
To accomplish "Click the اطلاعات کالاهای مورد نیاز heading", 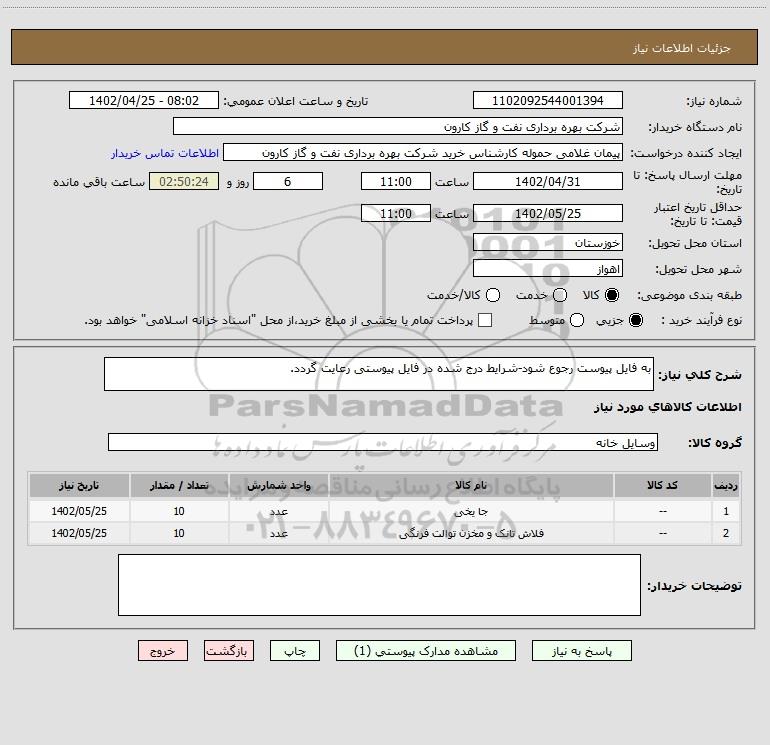I will click(668, 407).
